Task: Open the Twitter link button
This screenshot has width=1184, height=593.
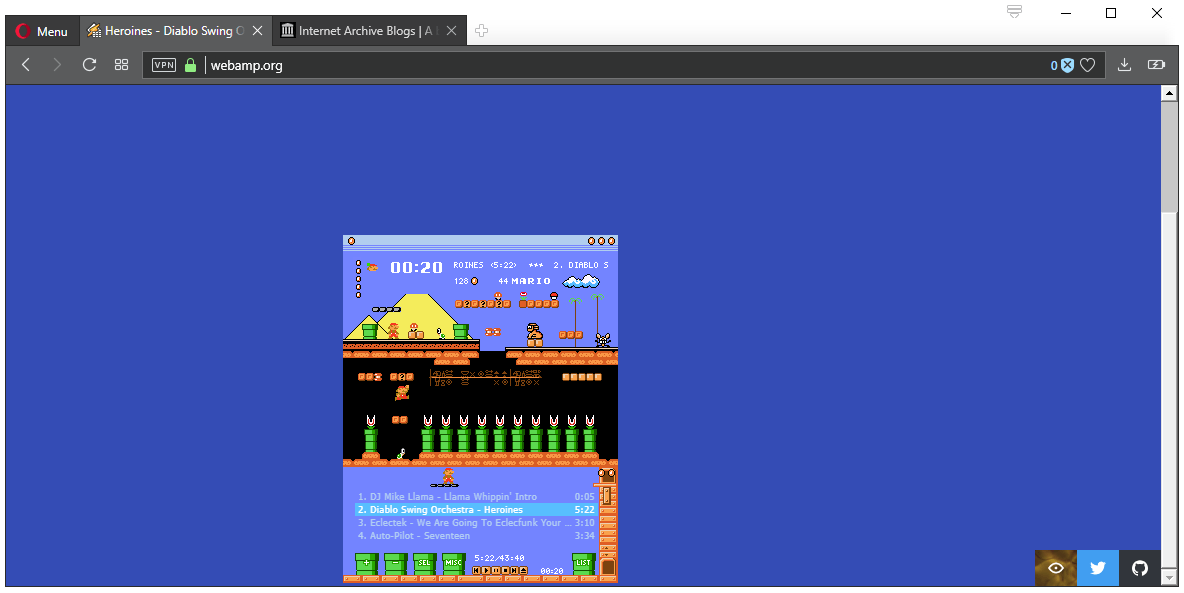Action: tap(1098, 568)
